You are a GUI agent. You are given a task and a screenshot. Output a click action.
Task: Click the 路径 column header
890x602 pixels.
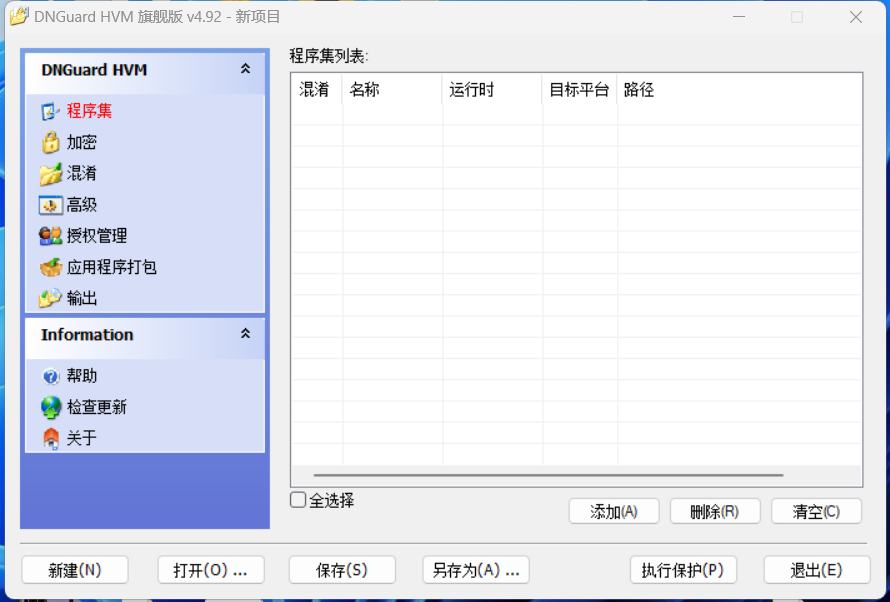740,90
